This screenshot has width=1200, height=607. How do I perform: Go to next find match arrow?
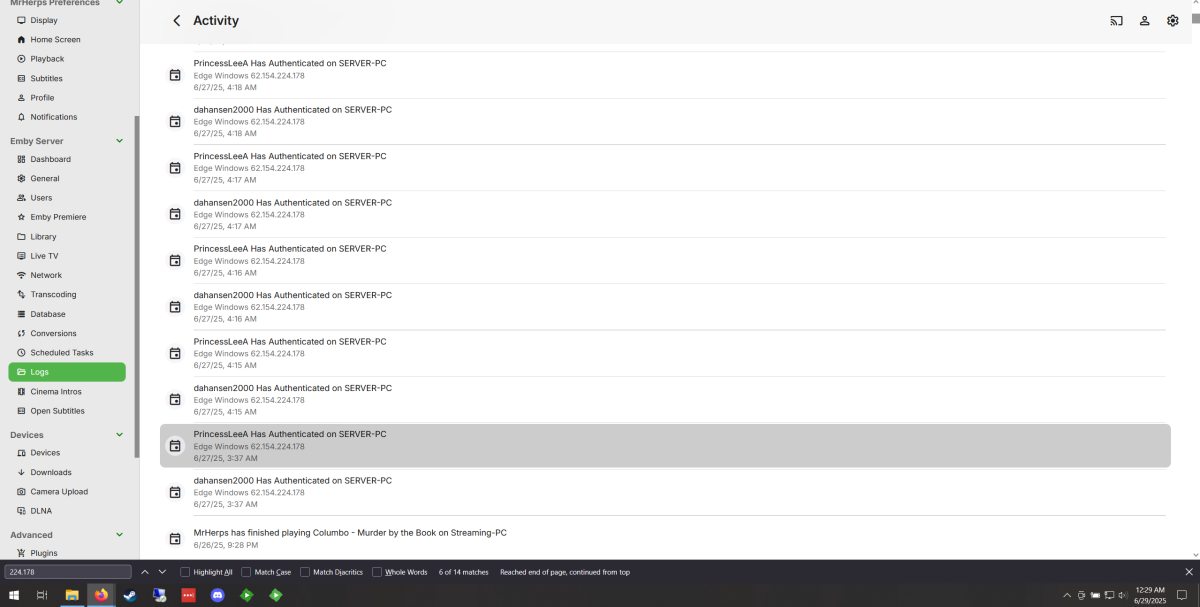tap(162, 572)
